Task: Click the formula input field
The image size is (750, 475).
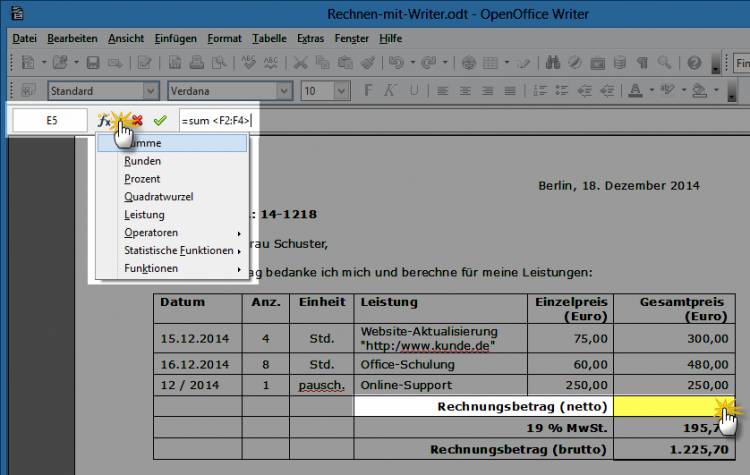Action: pos(217,120)
